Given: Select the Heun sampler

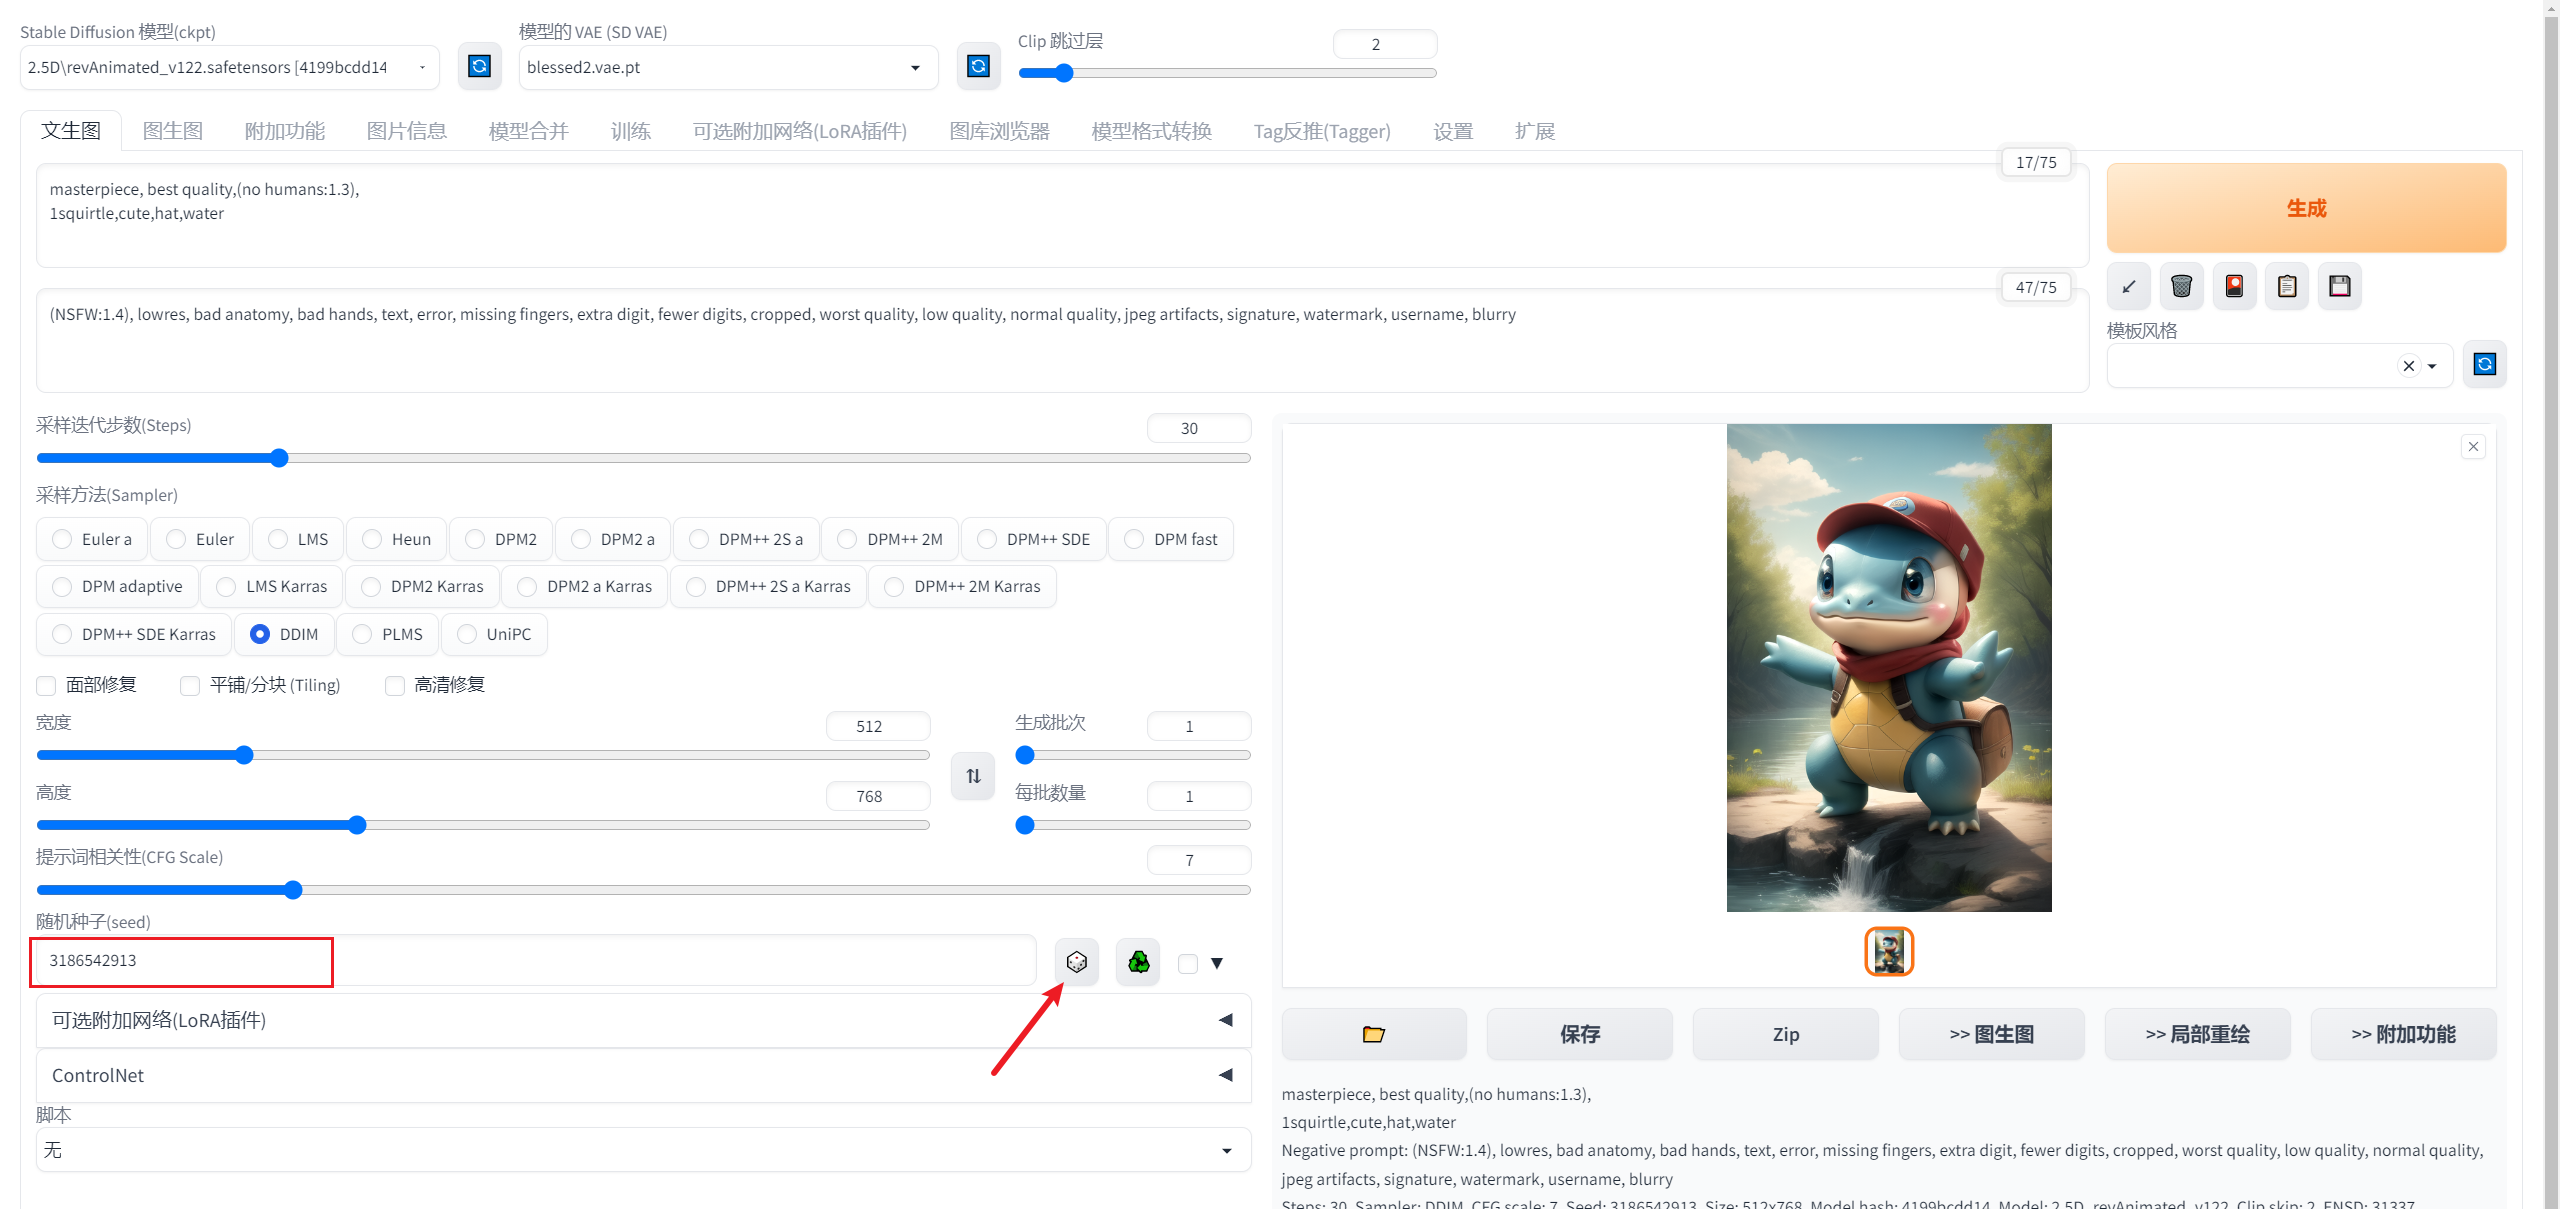Looking at the screenshot, I should 397,539.
